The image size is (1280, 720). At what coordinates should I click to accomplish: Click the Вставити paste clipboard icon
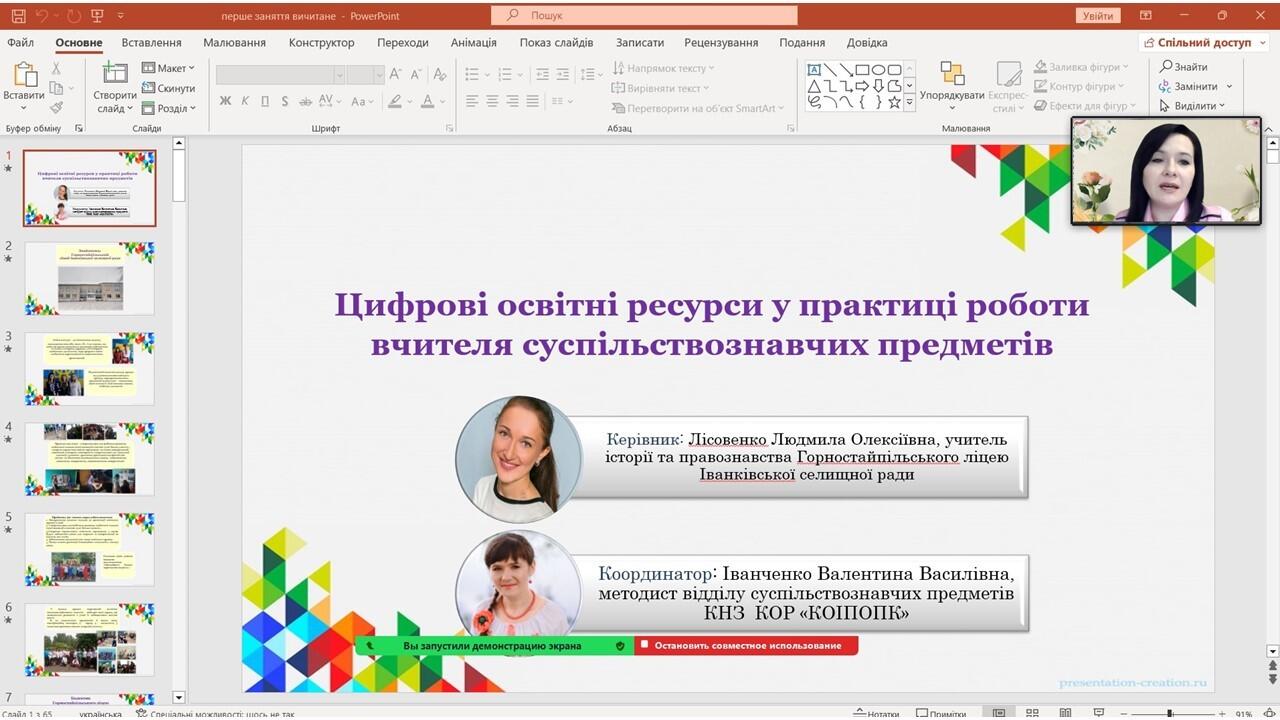click(x=24, y=75)
